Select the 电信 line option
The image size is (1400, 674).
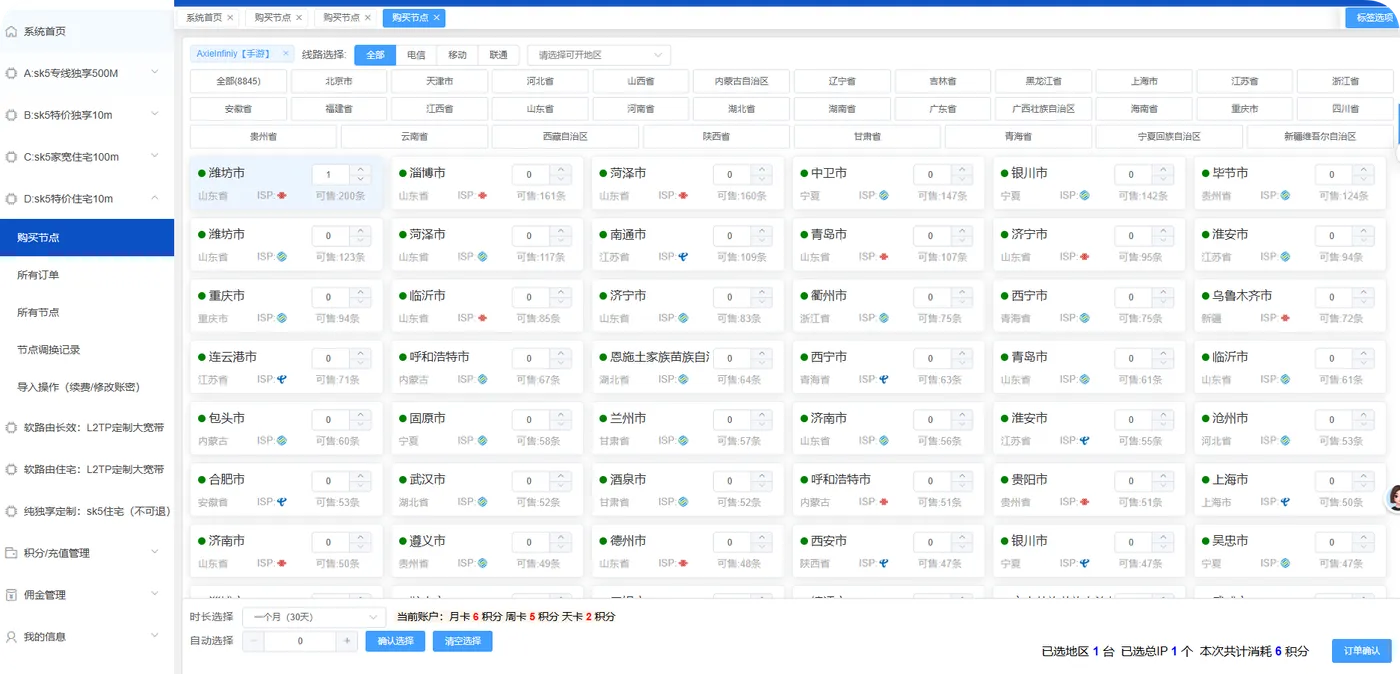pyautogui.click(x=416, y=55)
